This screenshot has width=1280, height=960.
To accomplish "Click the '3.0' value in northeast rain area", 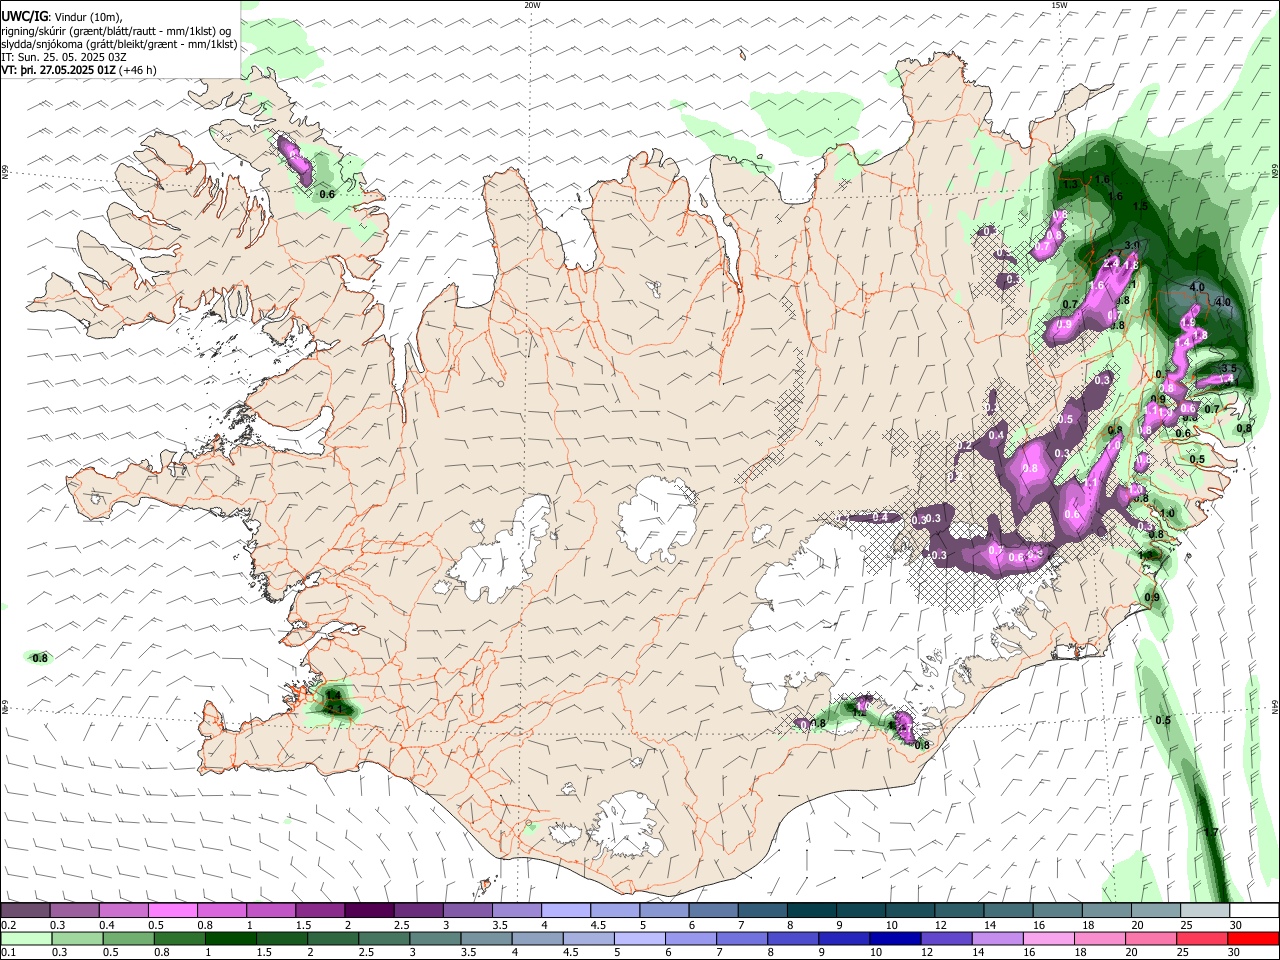I will tap(1132, 245).
